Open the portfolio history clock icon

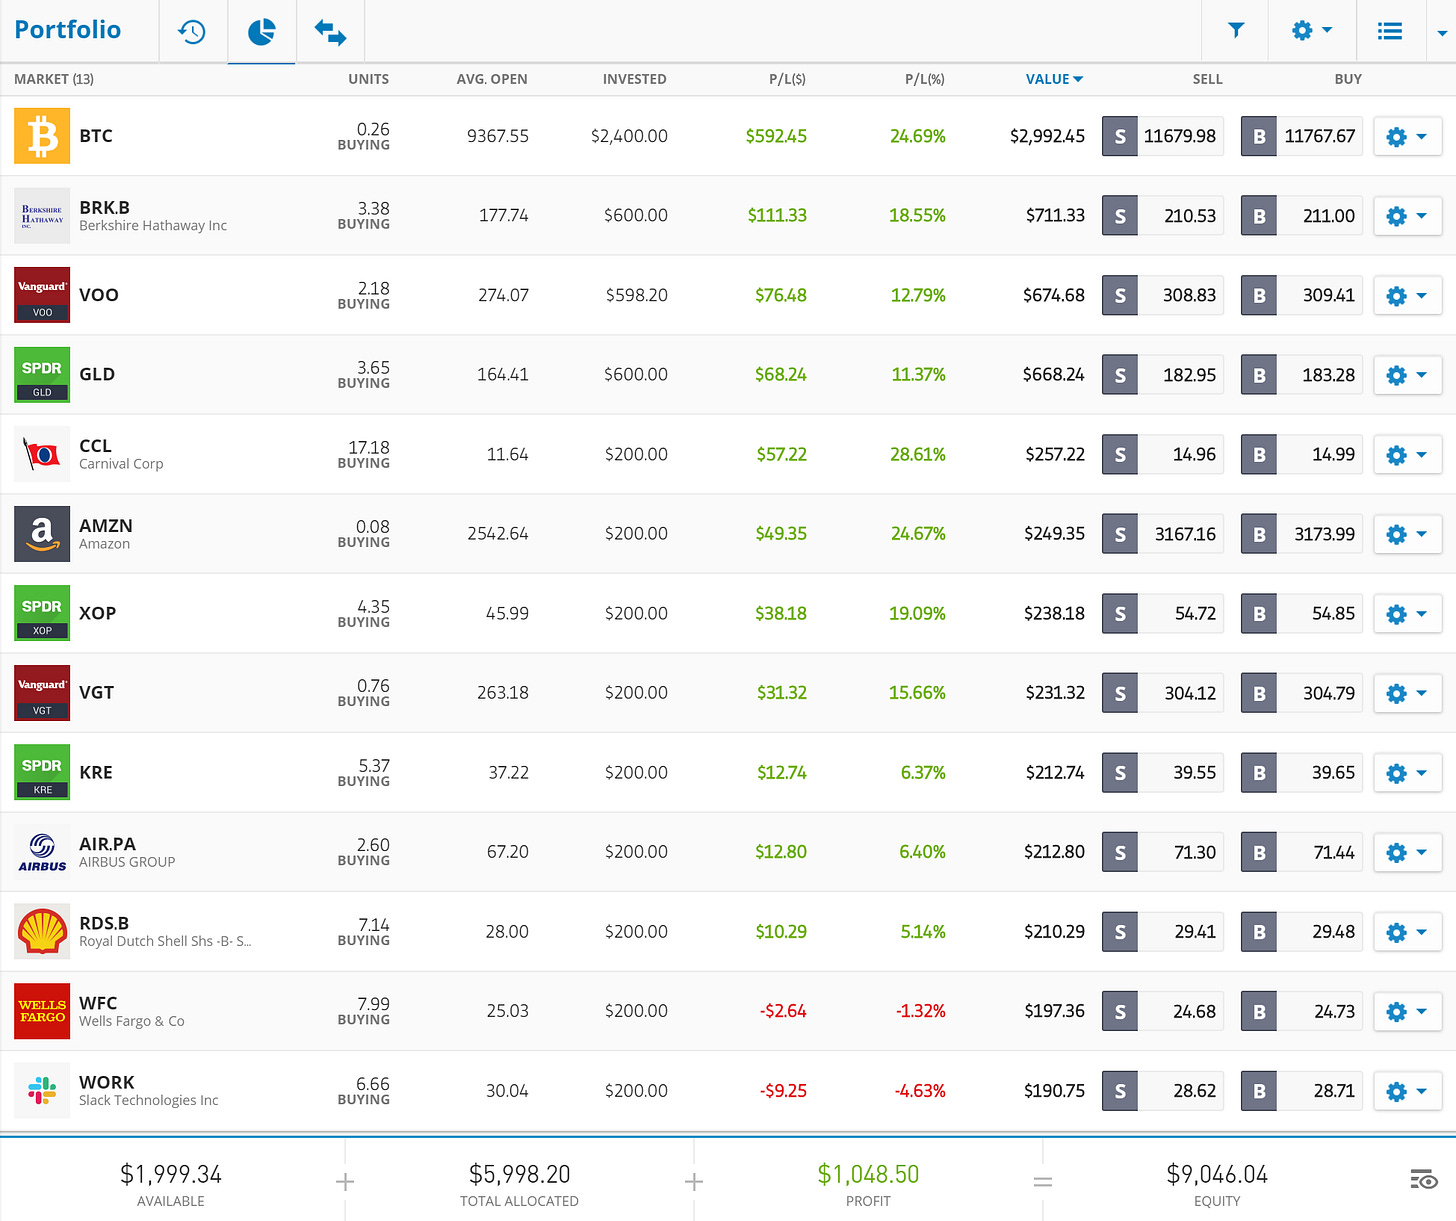pyautogui.click(x=192, y=31)
